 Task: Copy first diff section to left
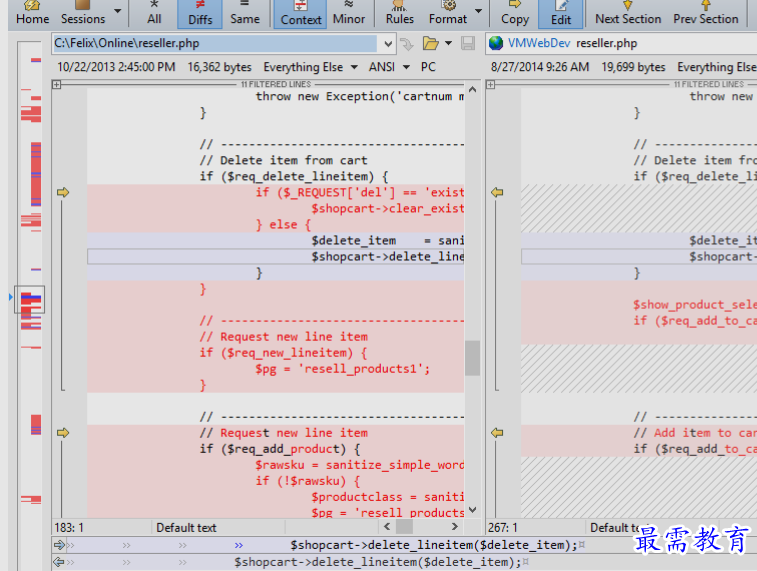click(497, 193)
